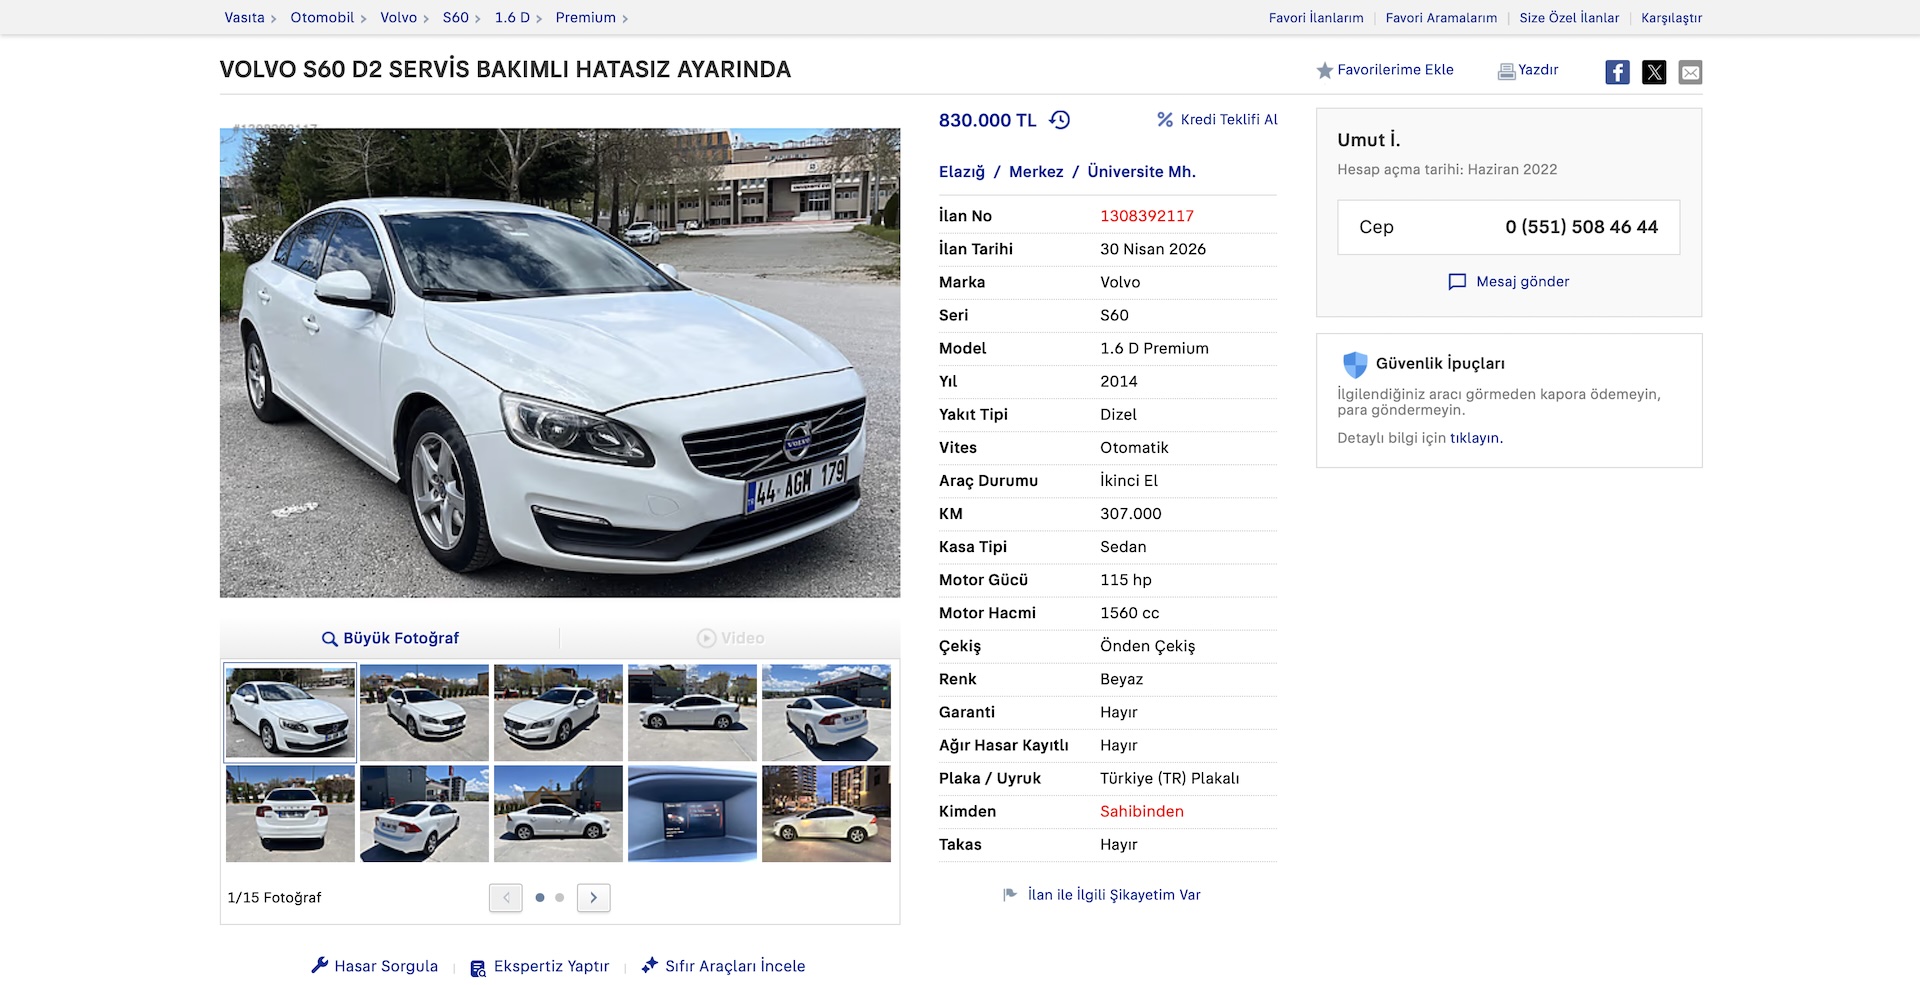Image resolution: width=1920 pixels, height=985 pixels.
Task: Expand chevron after Otomobil breadcrumb
Action: click(x=363, y=19)
